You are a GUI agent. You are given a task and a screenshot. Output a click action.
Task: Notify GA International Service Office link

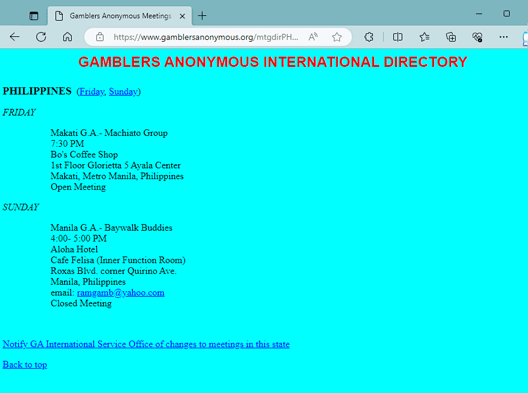[x=146, y=344]
